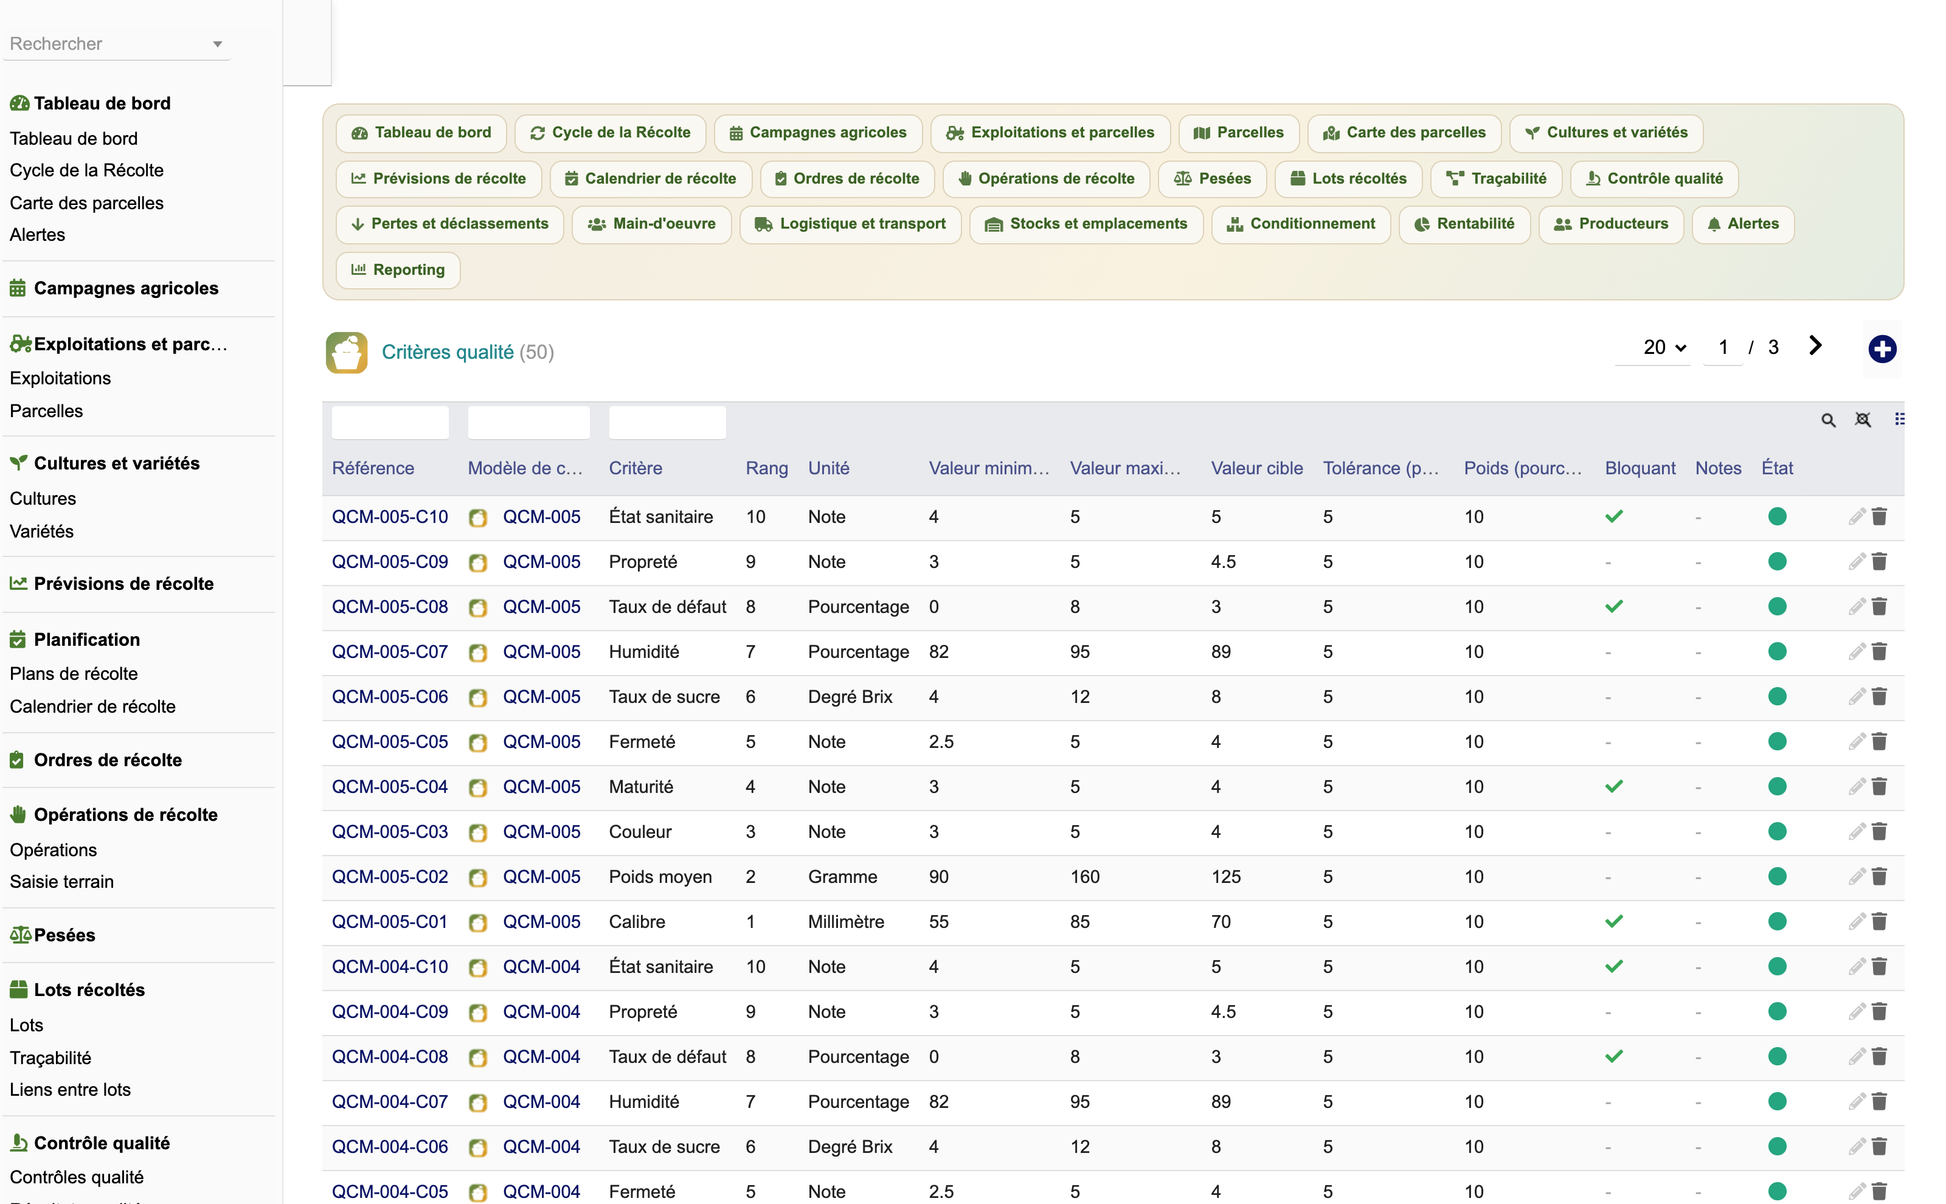
Task: Open the Rechercher dropdown in sidebar
Action: (x=116, y=44)
